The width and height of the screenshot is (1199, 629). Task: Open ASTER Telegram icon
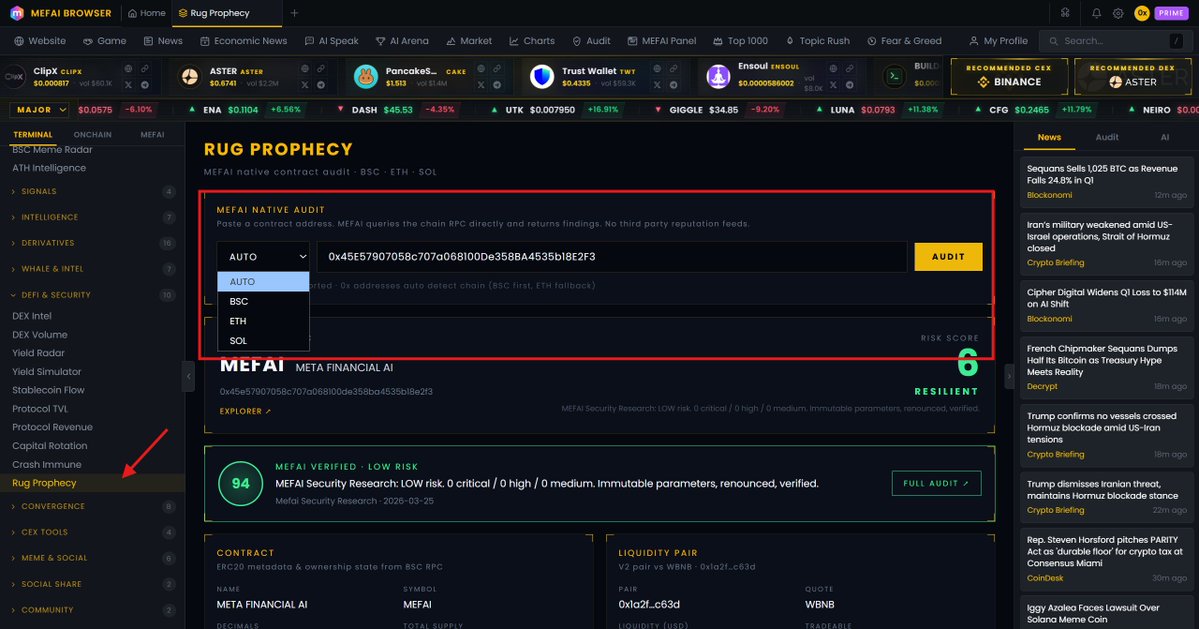click(320, 85)
